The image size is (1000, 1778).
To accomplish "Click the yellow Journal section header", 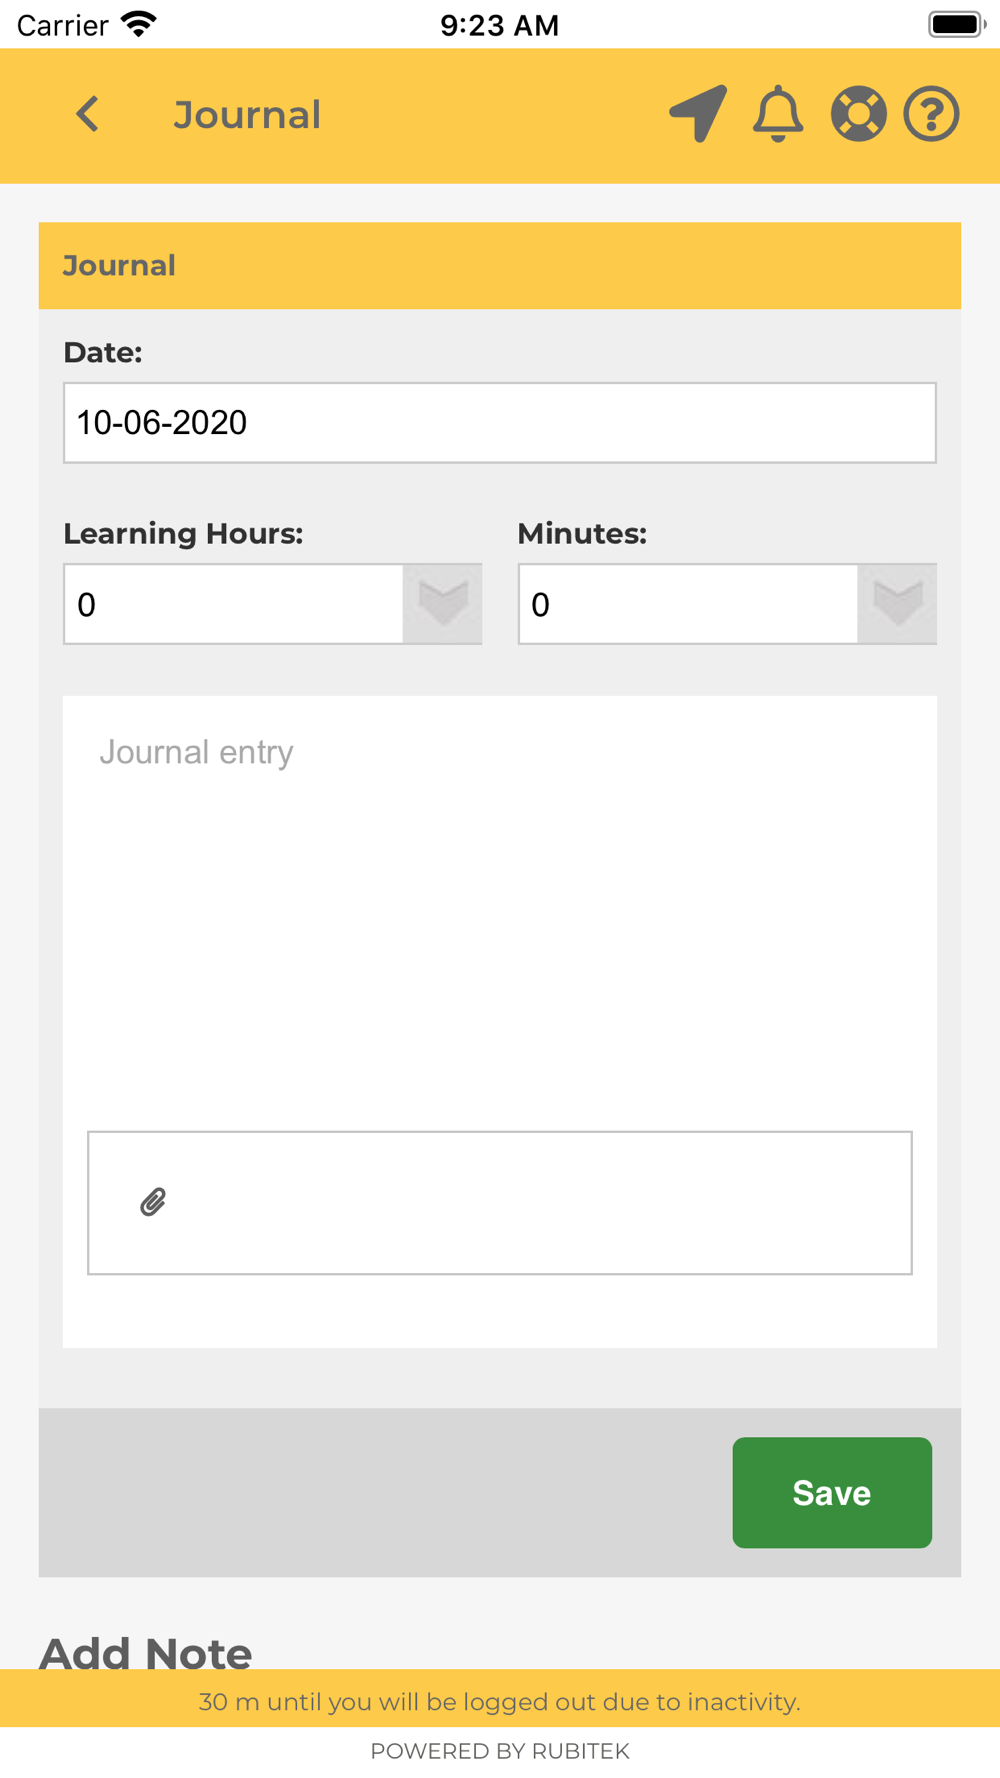I will [500, 266].
